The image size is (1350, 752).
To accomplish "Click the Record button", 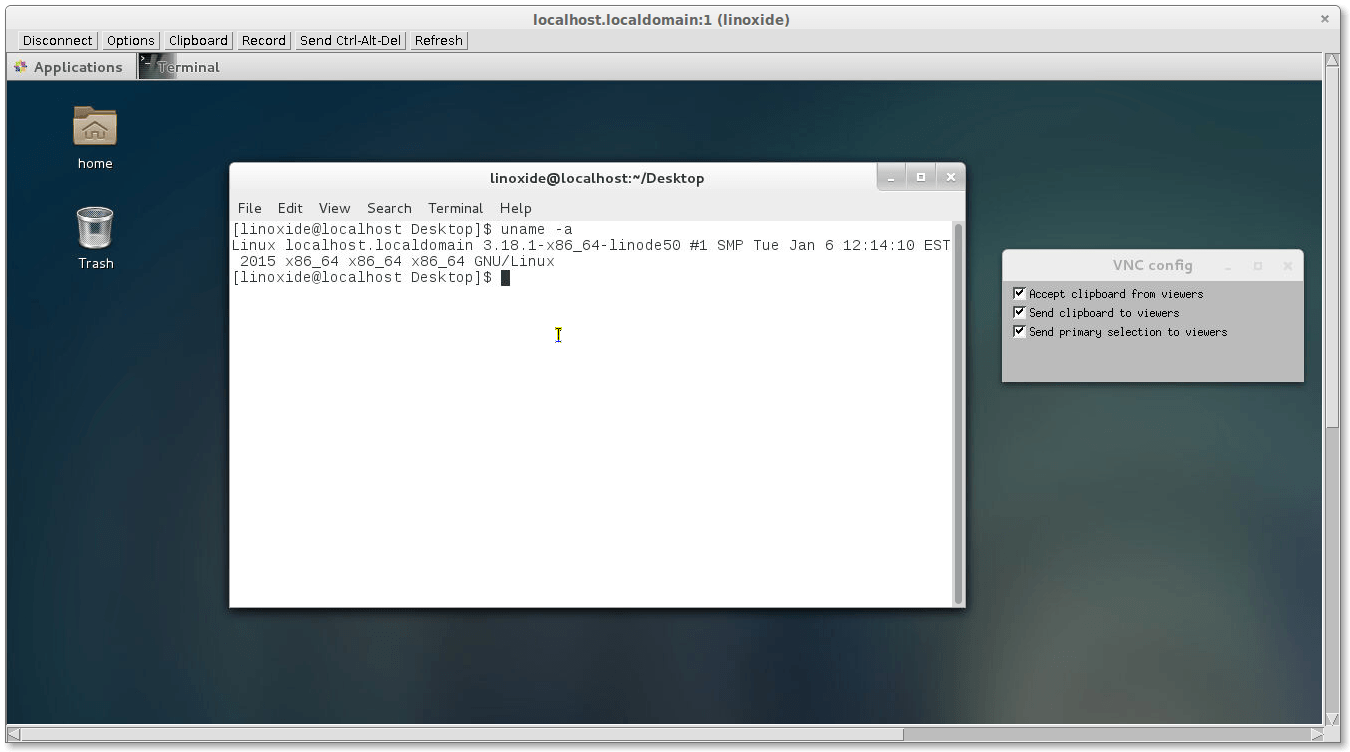I will click(x=263, y=40).
